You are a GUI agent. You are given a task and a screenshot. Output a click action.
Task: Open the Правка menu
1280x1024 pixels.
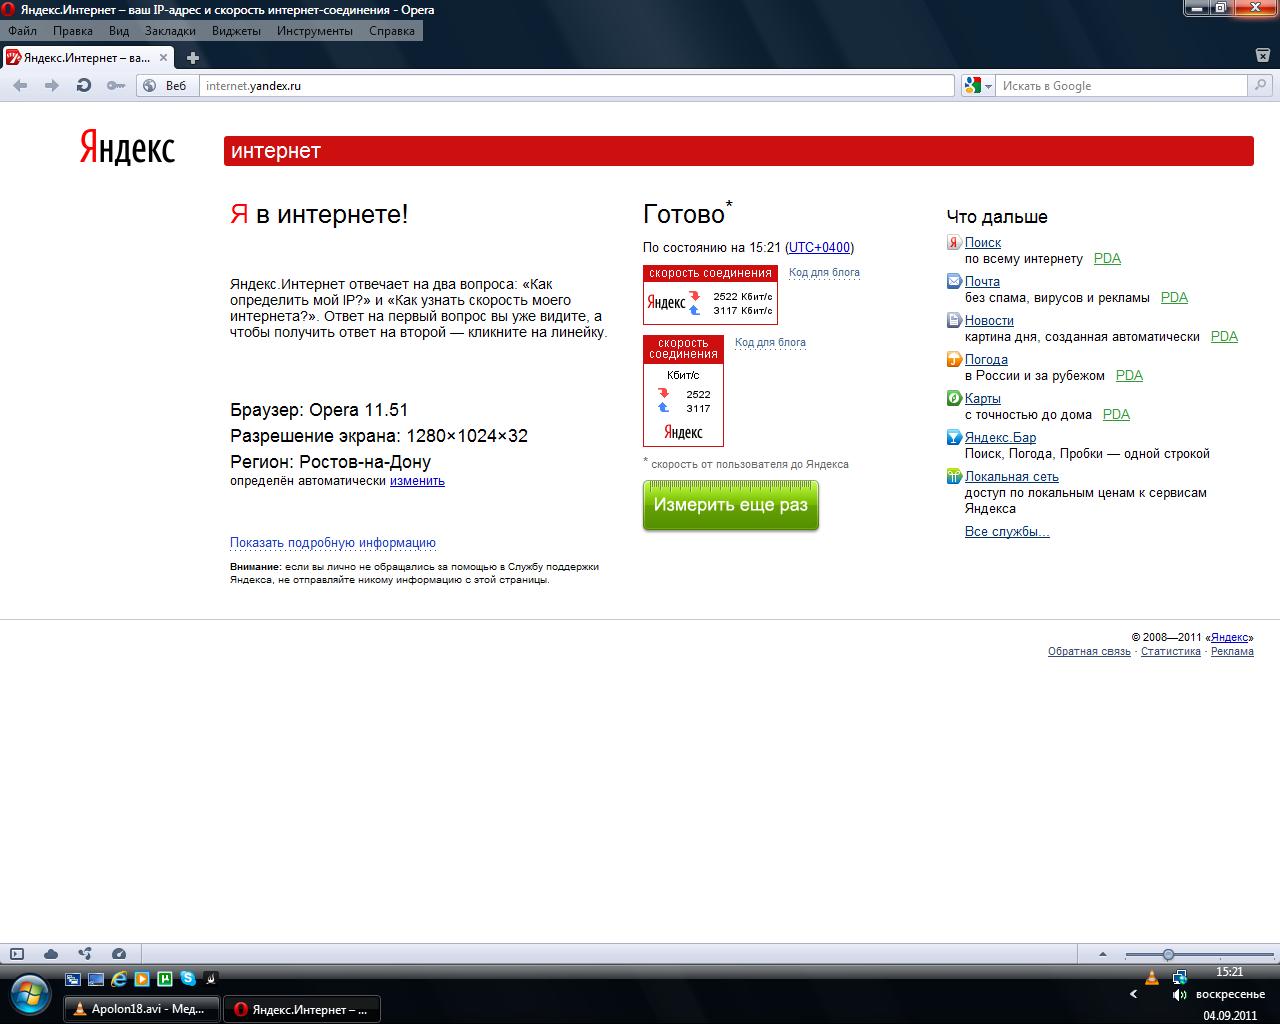73,31
